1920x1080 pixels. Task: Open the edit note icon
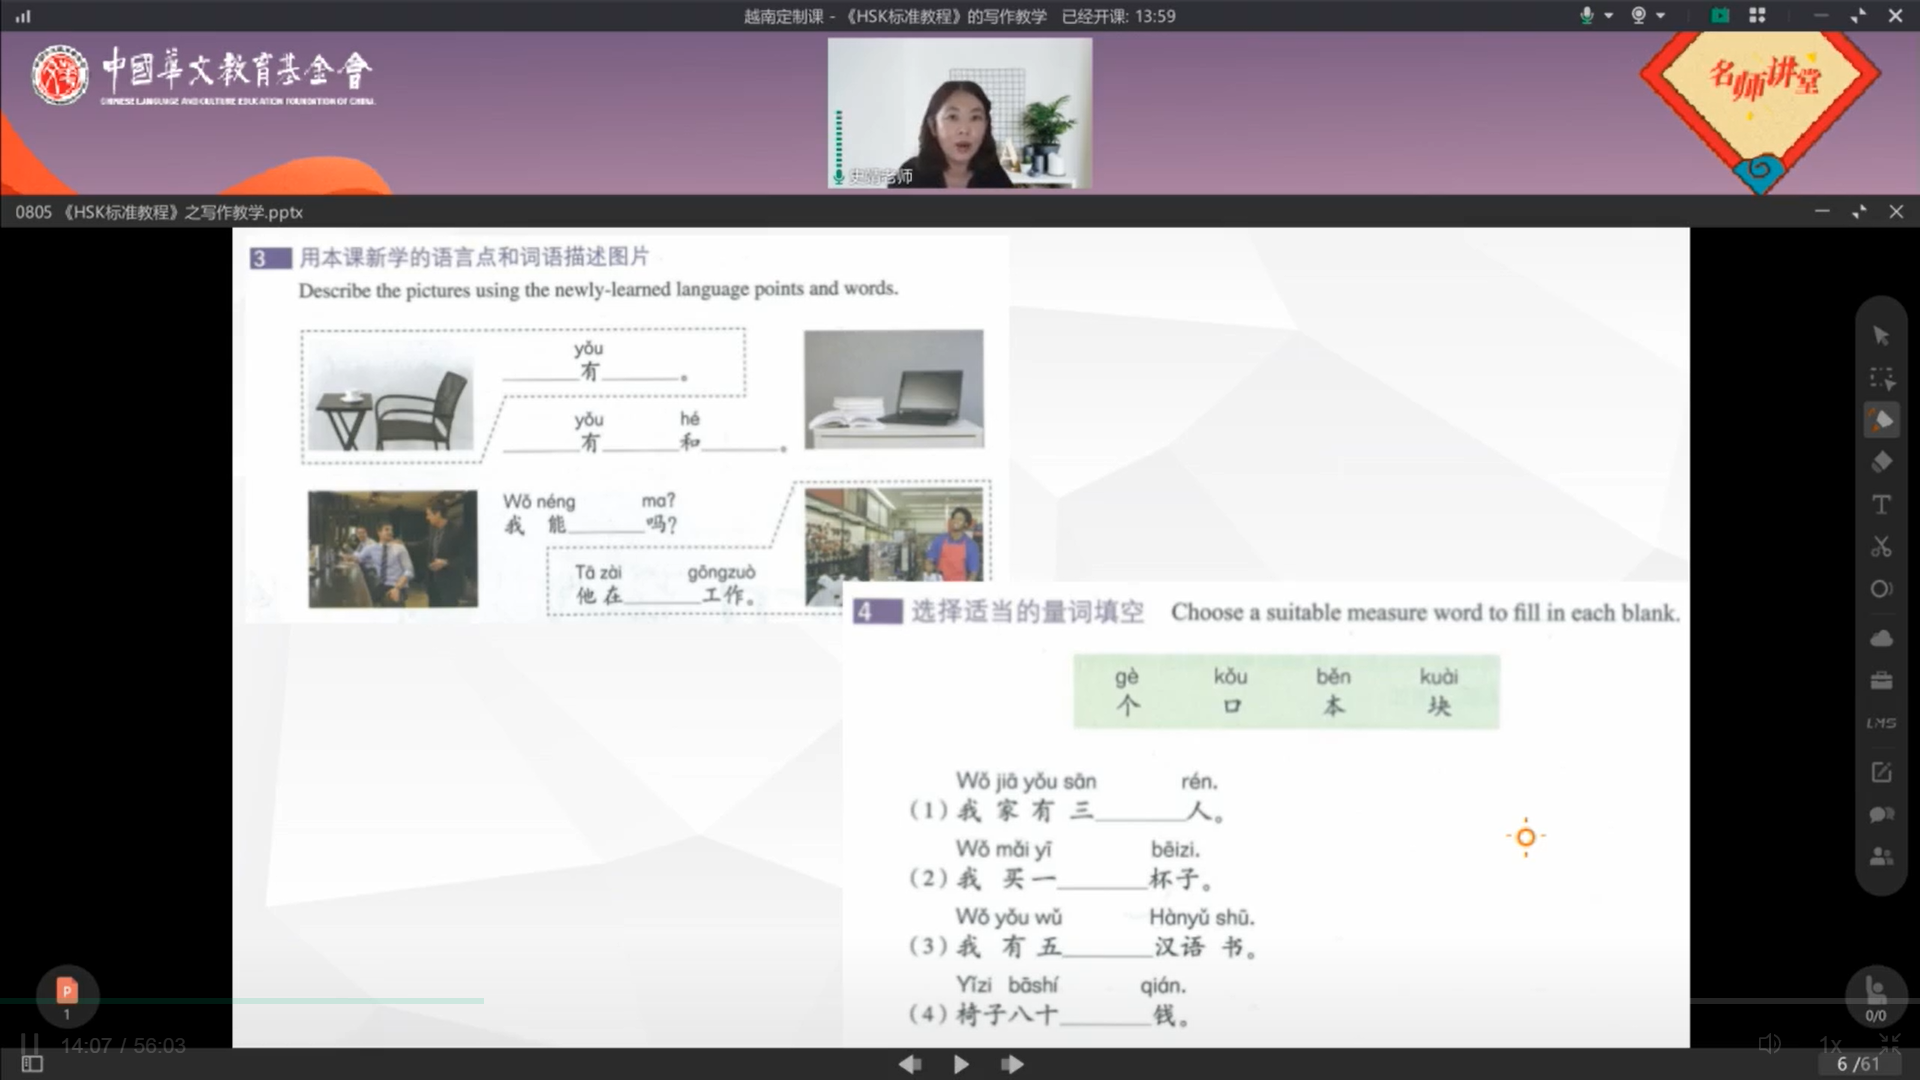click(1881, 772)
